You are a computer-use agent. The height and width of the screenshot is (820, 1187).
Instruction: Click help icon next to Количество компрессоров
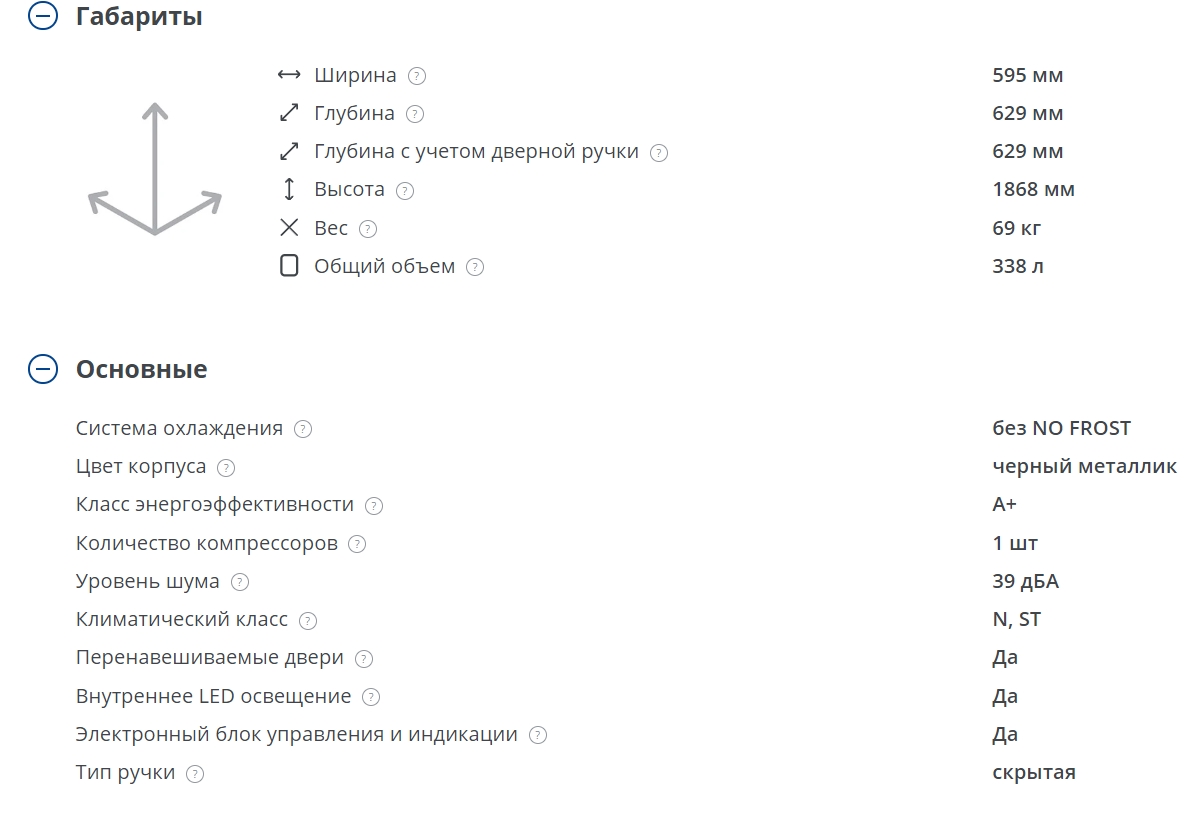357,544
